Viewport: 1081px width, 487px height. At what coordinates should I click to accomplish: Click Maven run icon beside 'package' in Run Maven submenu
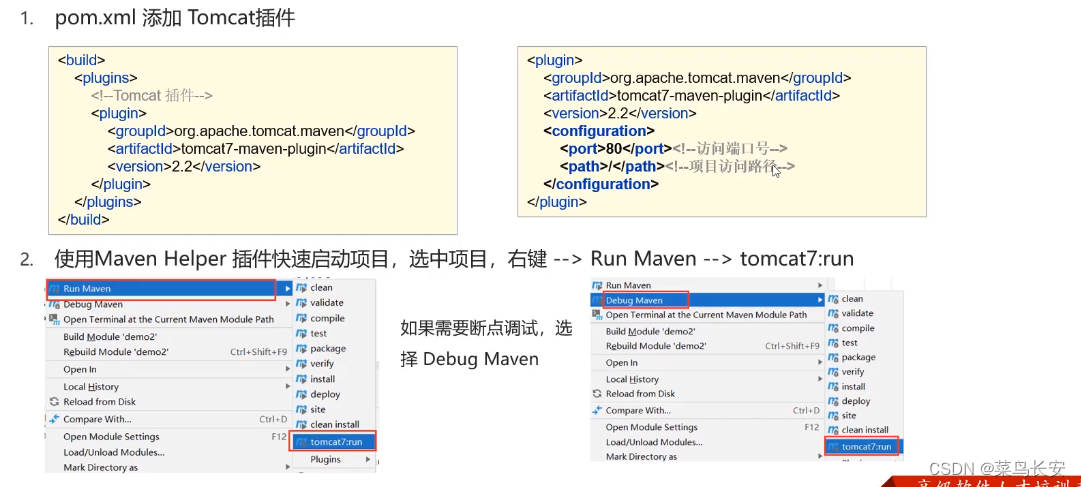pyautogui.click(x=301, y=348)
